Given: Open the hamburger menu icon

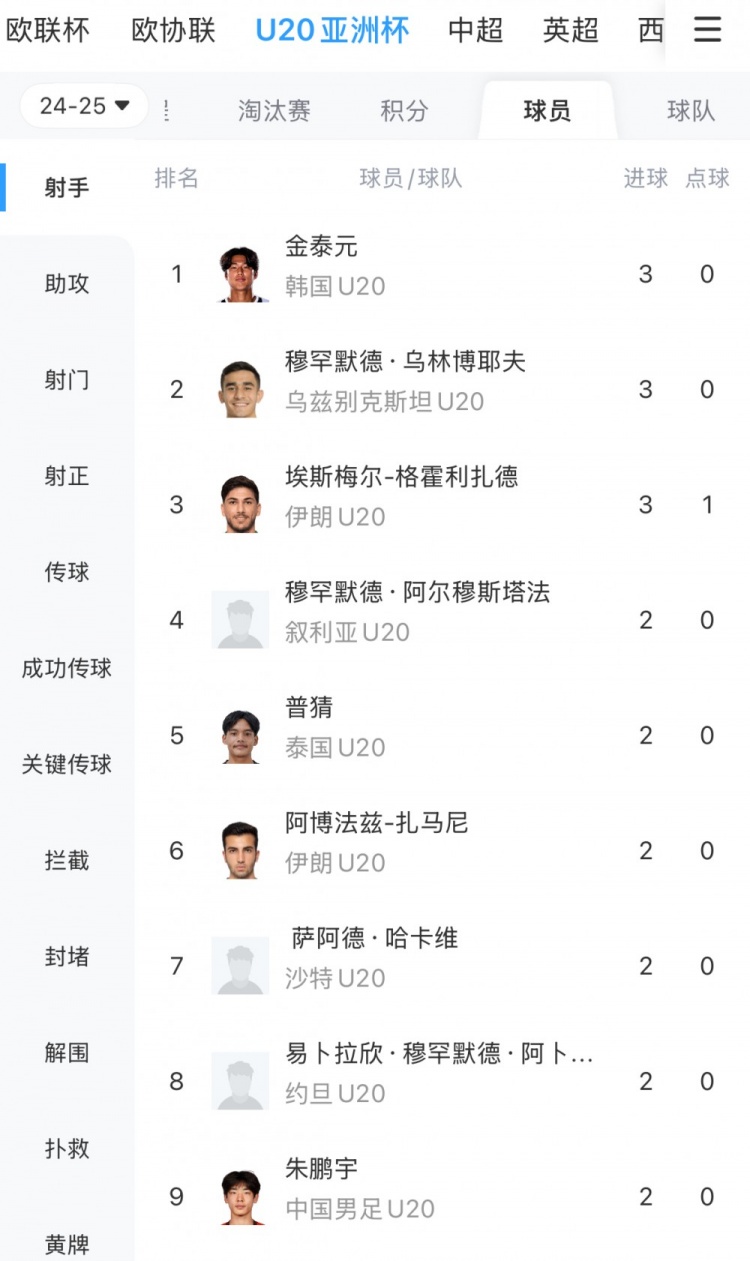Looking at the screenshot, I should click(707, 30).
